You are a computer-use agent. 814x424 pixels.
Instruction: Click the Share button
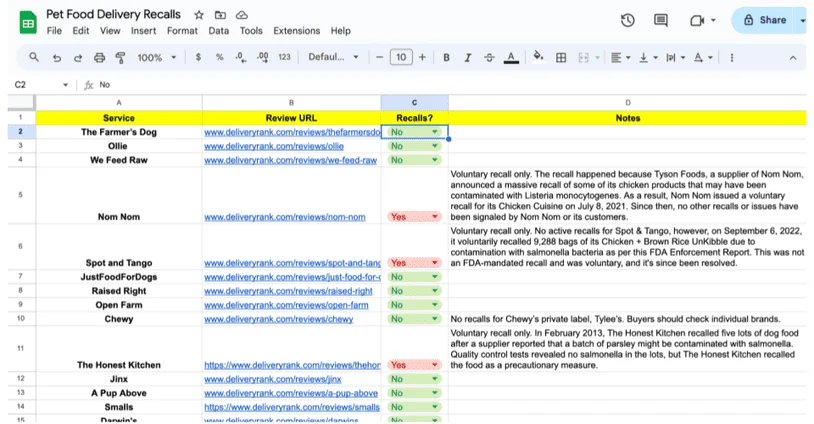tap(764, 20)
